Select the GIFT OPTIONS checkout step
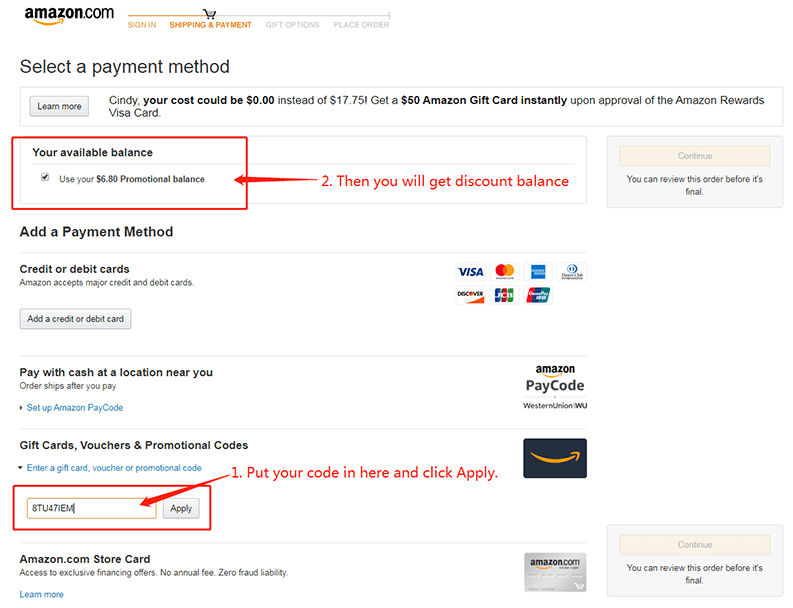This screenshot has width=793, height=608. (292, 25)
